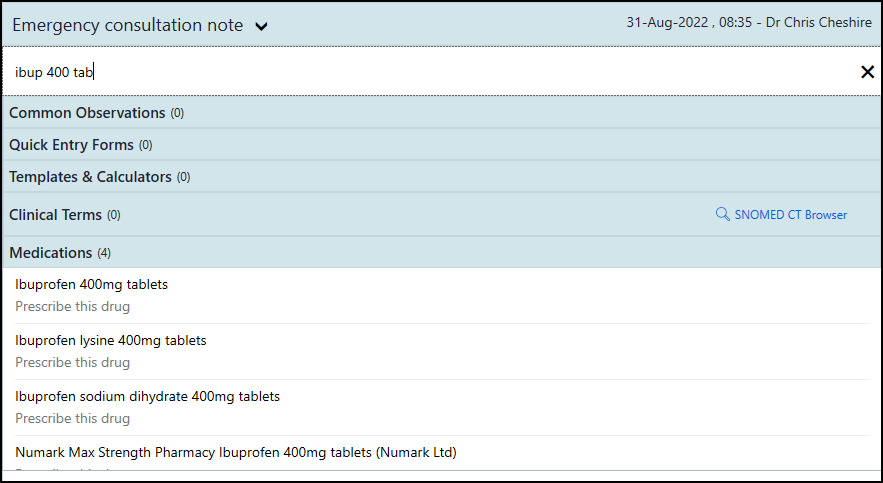Click Prescribe this drug under Ibuprofen lysine
The image size is (883, 483).
click(73, 363)
